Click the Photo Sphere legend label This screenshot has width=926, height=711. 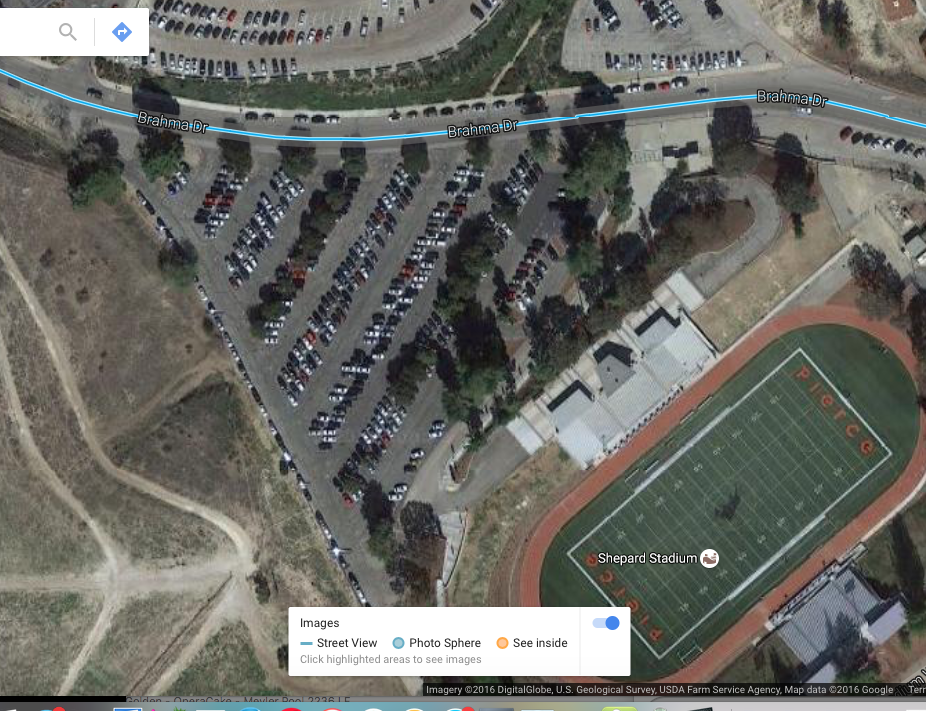[x=445, y=643]
